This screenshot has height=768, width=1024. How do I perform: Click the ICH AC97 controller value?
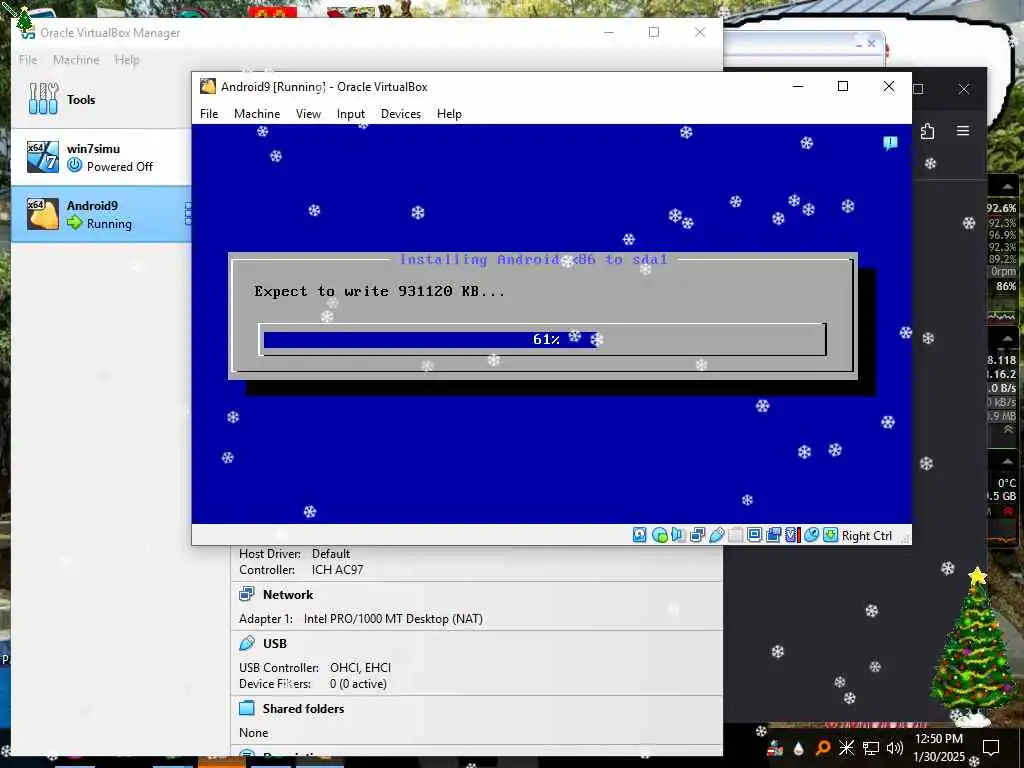point(337,569)
